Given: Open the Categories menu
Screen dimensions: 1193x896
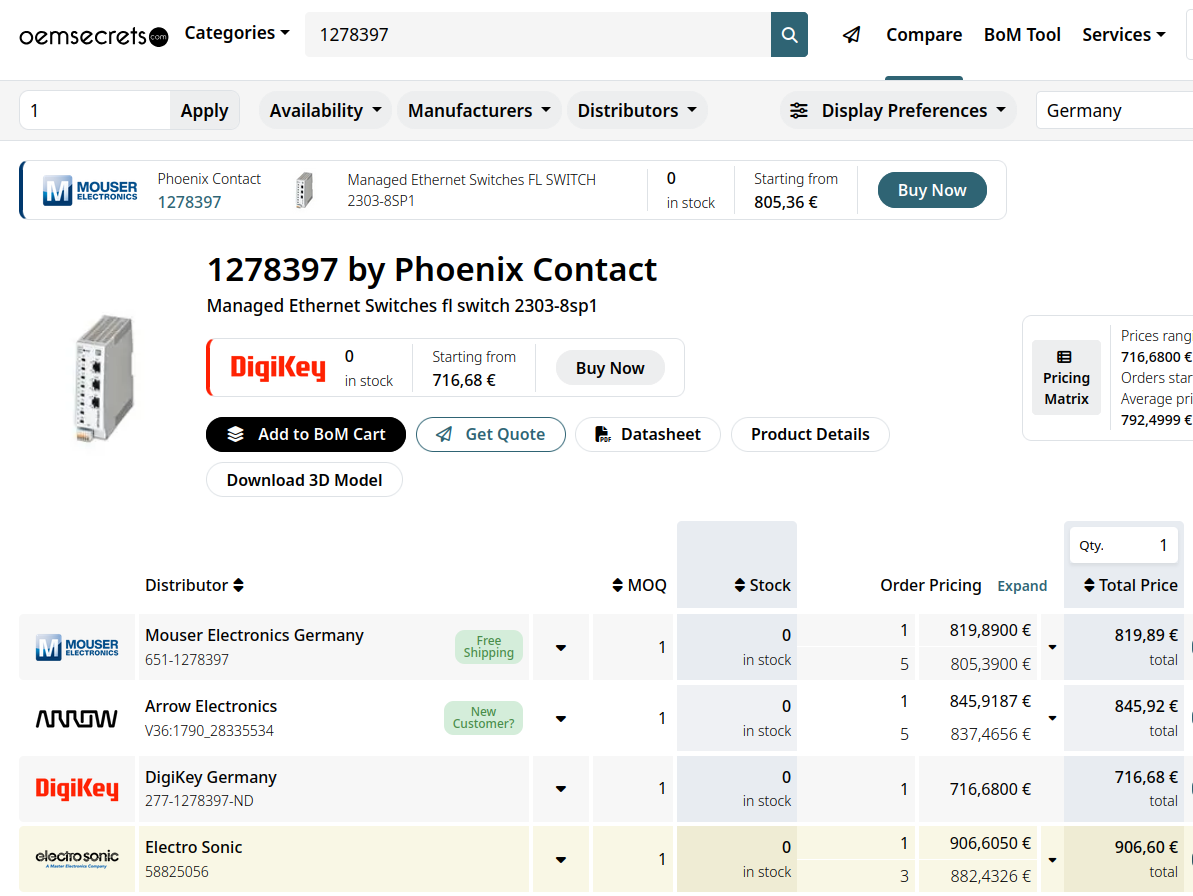Looking at the screenshot, I should coord(237,33).
